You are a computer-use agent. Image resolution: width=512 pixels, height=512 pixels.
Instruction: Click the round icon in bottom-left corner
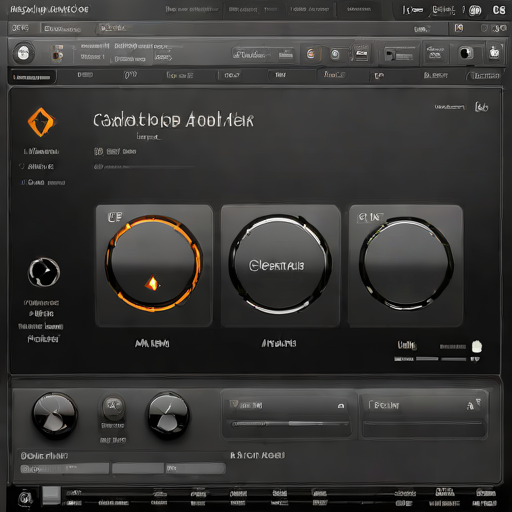(x=25, y=498)
